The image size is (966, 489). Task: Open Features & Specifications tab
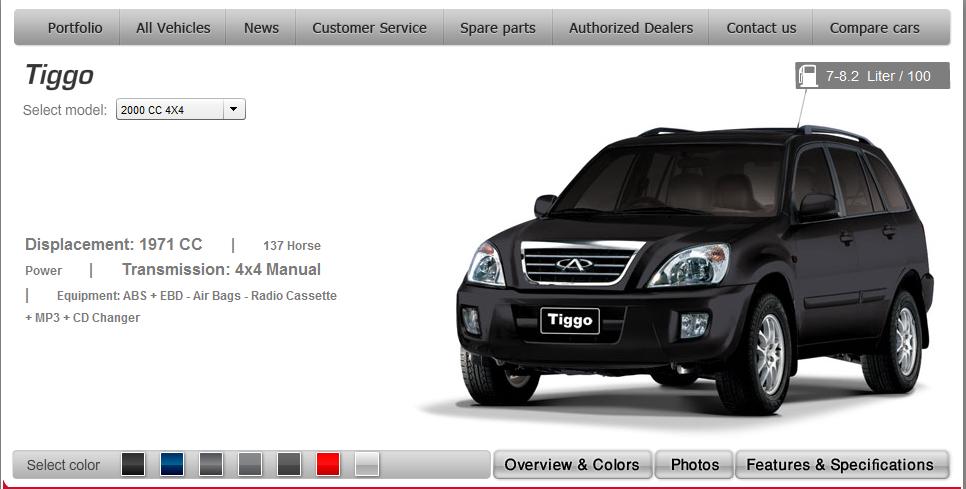[x=840, y=464]
